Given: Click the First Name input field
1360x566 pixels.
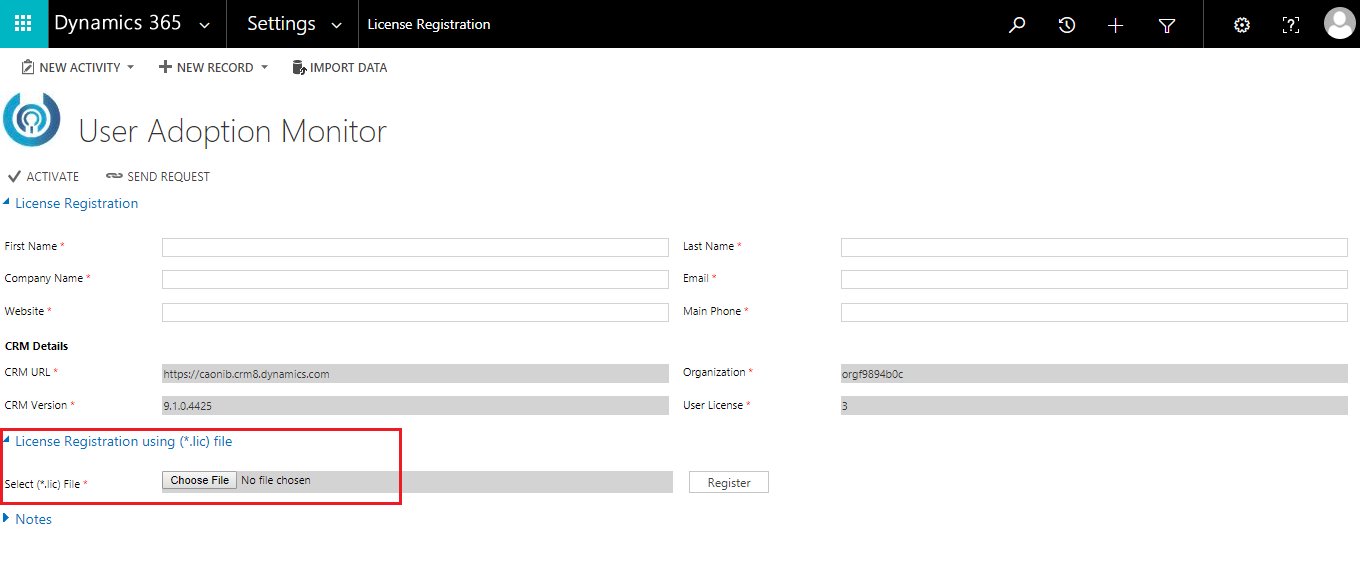Looking at the screenshot, I should (x=415, y=247).
